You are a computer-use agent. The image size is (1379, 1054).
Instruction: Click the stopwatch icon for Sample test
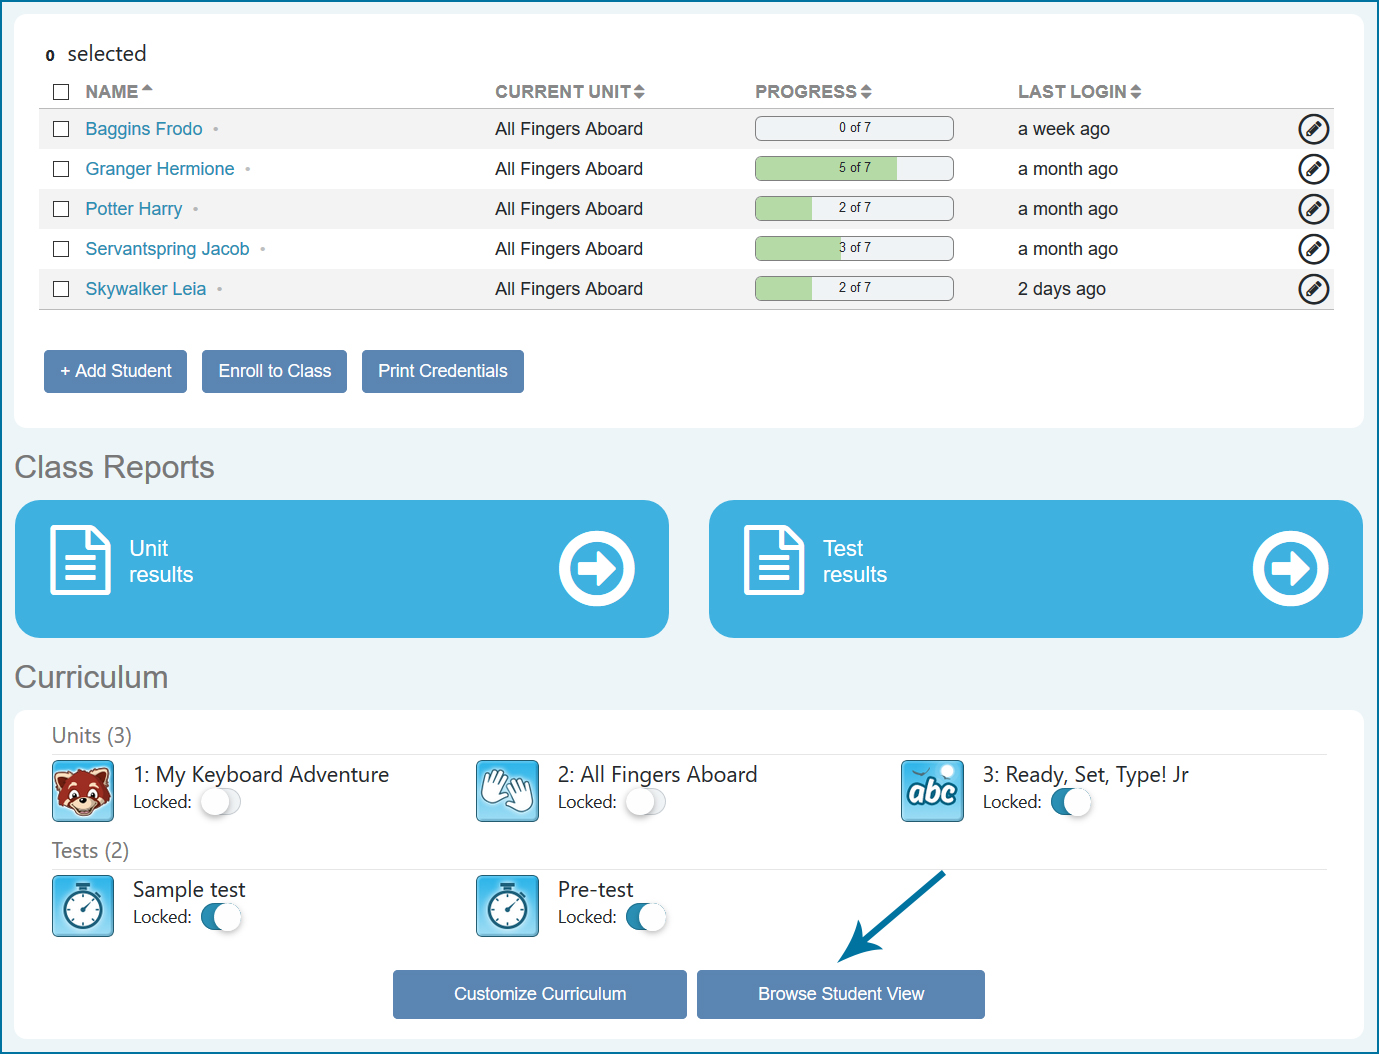[83, 906]
